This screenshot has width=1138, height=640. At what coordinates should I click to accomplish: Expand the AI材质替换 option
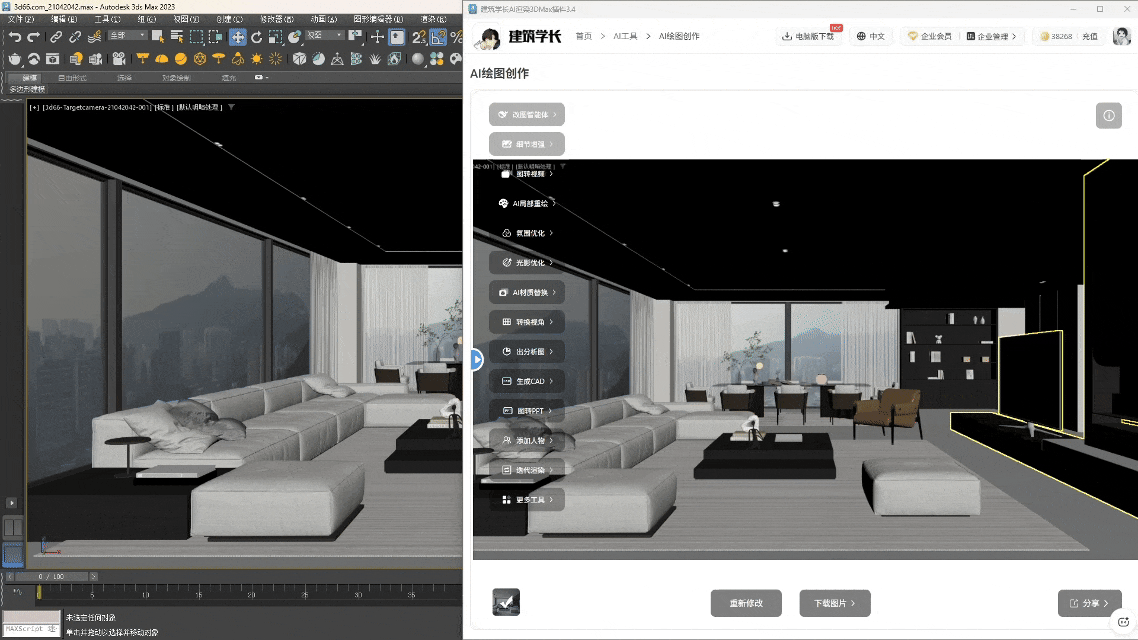527,292
